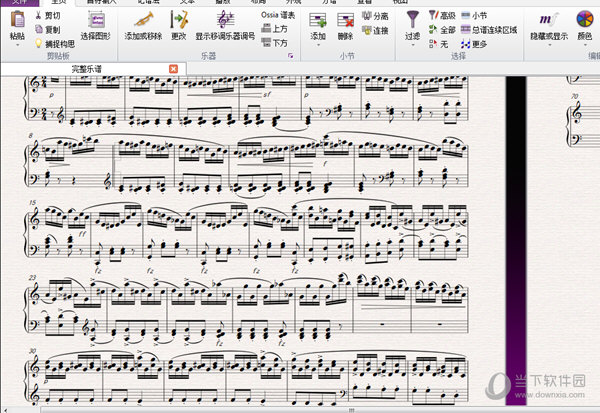Add Ossia staff 上方 above

(x=274, y=29)
